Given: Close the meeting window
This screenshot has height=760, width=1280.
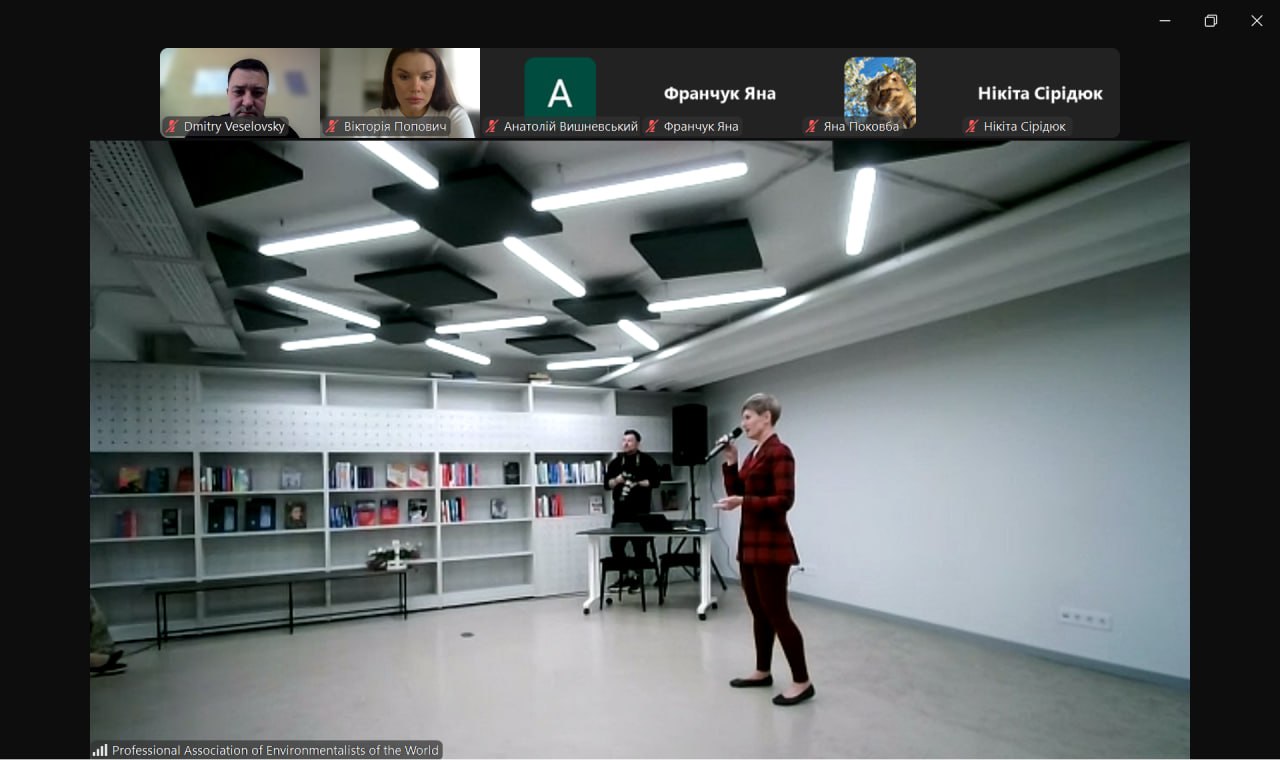Looking at the screenshot, I should [1257, 21].
